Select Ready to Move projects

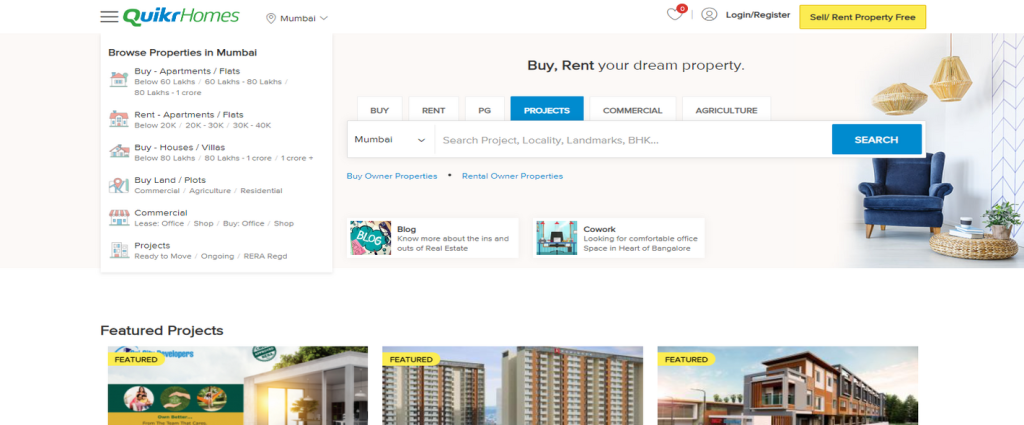(163, 256)
